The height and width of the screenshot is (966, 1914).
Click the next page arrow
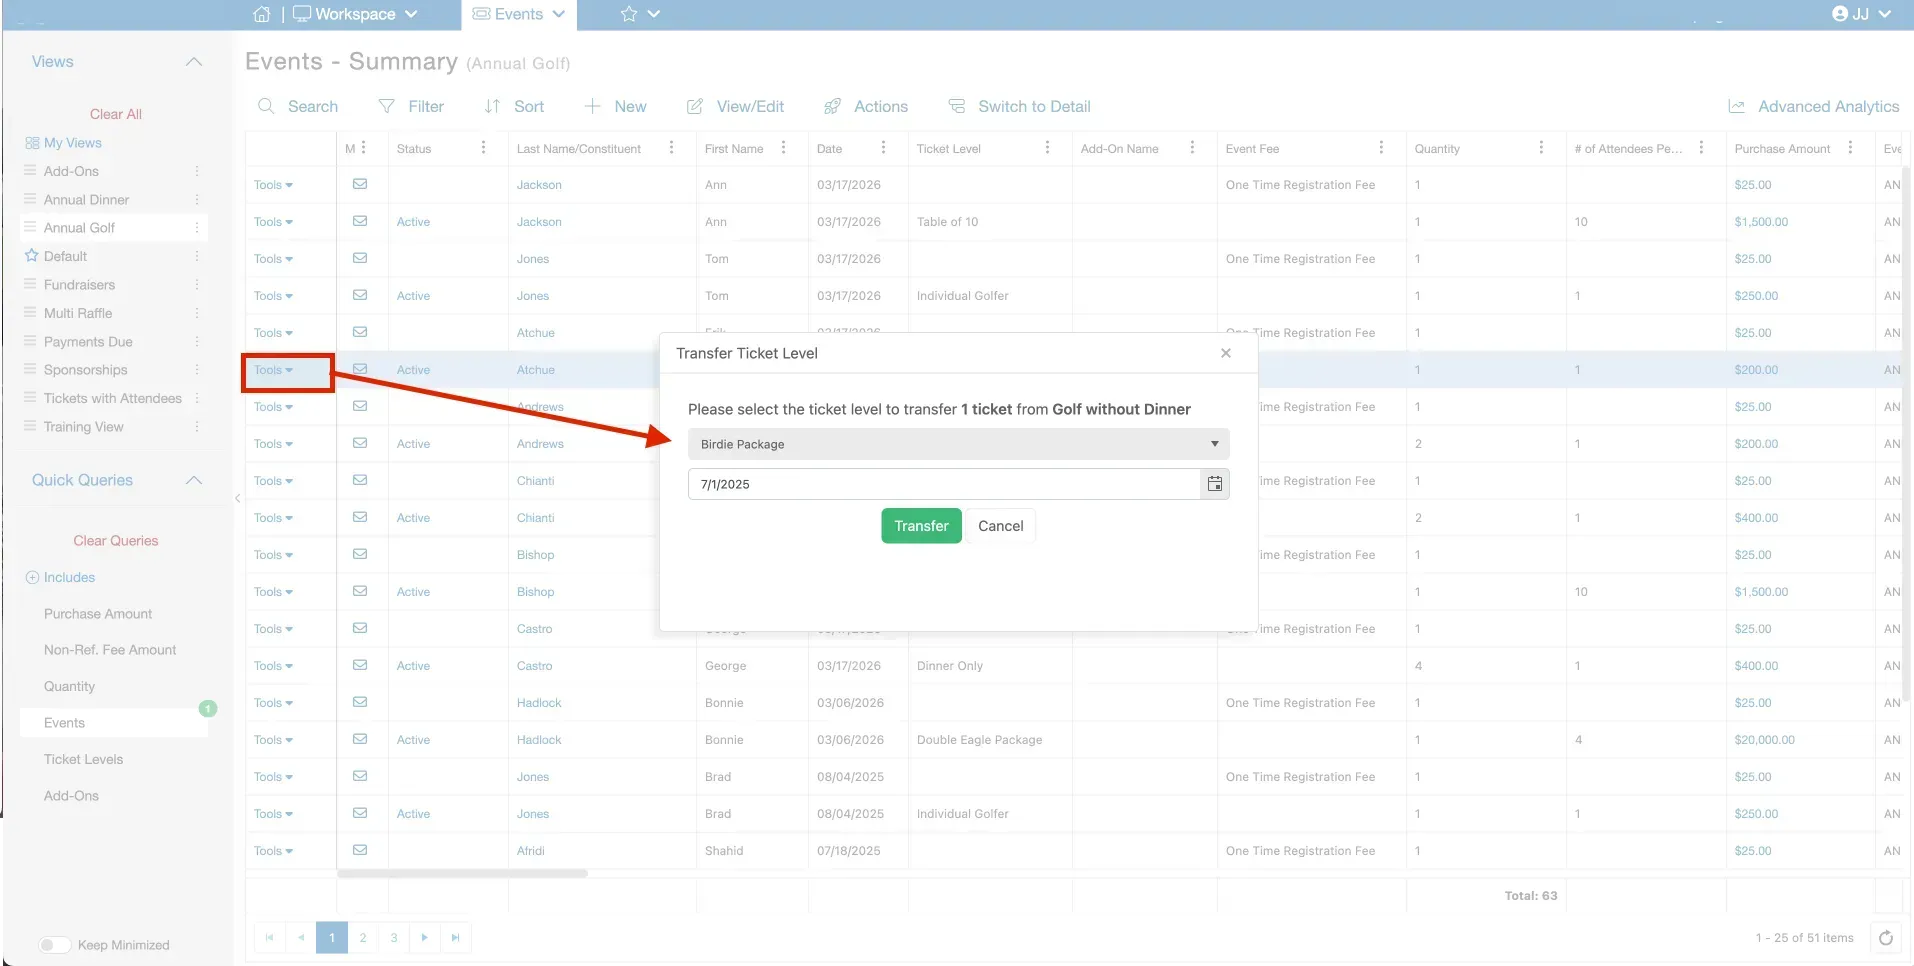(x=425, y=938)
